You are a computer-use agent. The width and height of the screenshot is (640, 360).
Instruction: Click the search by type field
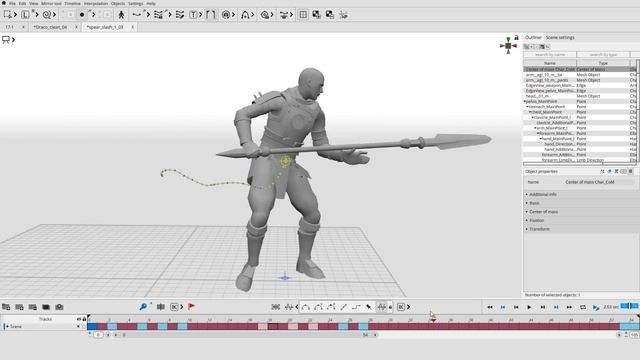[x=603, y=54]
